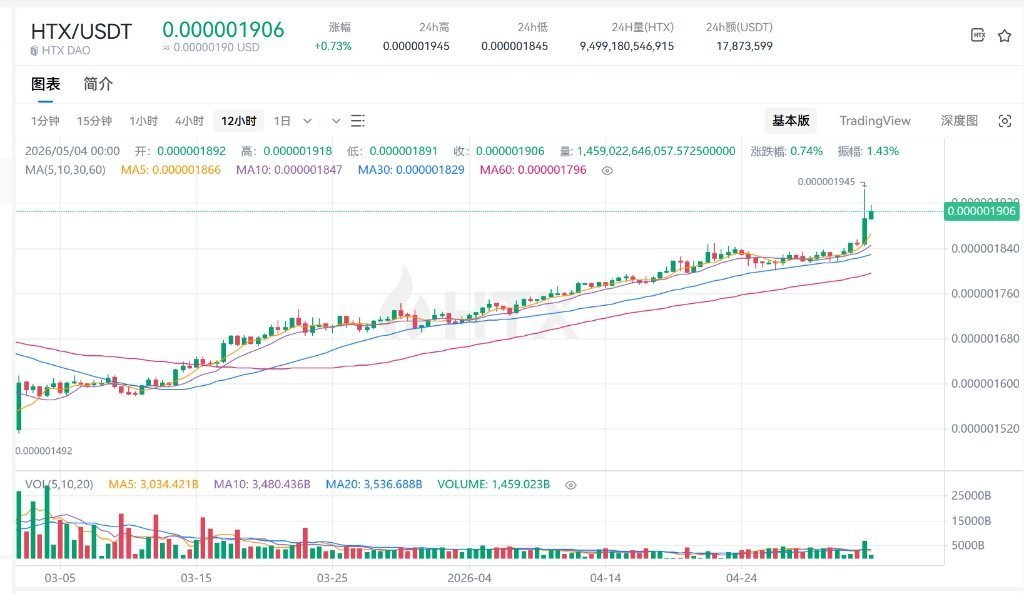Select the 15分钟 interval
The height and width of the screenshot is (594, 1024).
click(94, 121)
